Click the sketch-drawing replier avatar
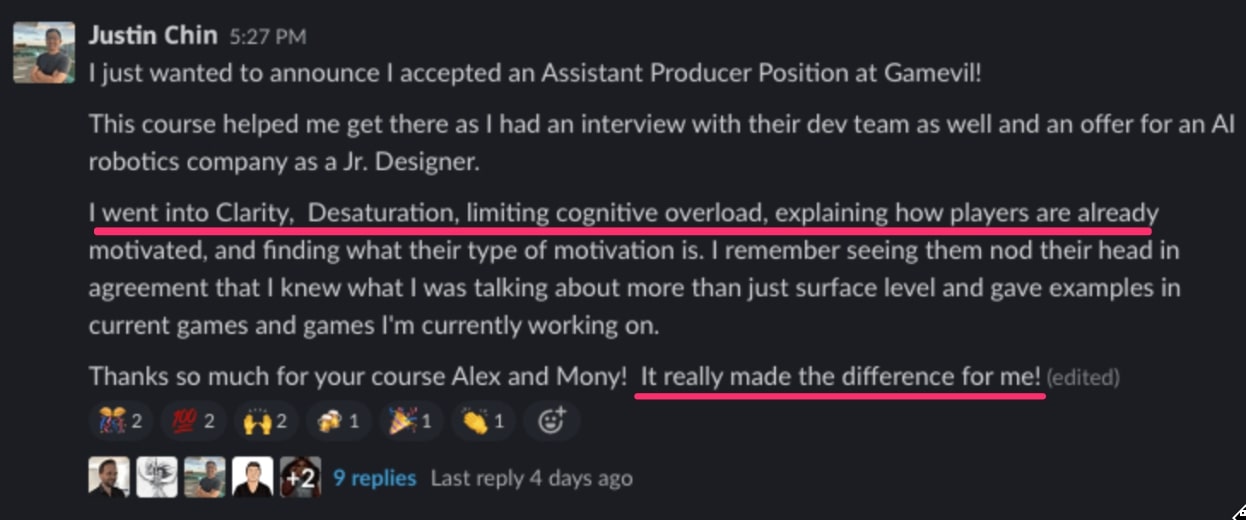The image size is (1246, 520). pyautogui.click(x=157, y=478)
